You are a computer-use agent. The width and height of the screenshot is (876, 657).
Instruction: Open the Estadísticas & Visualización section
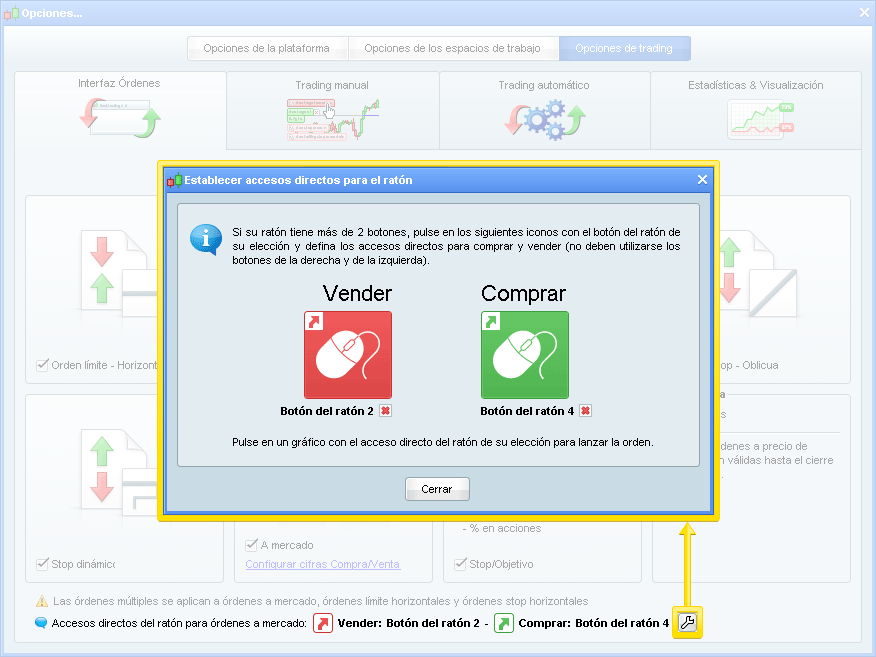(x=756, y=111)
